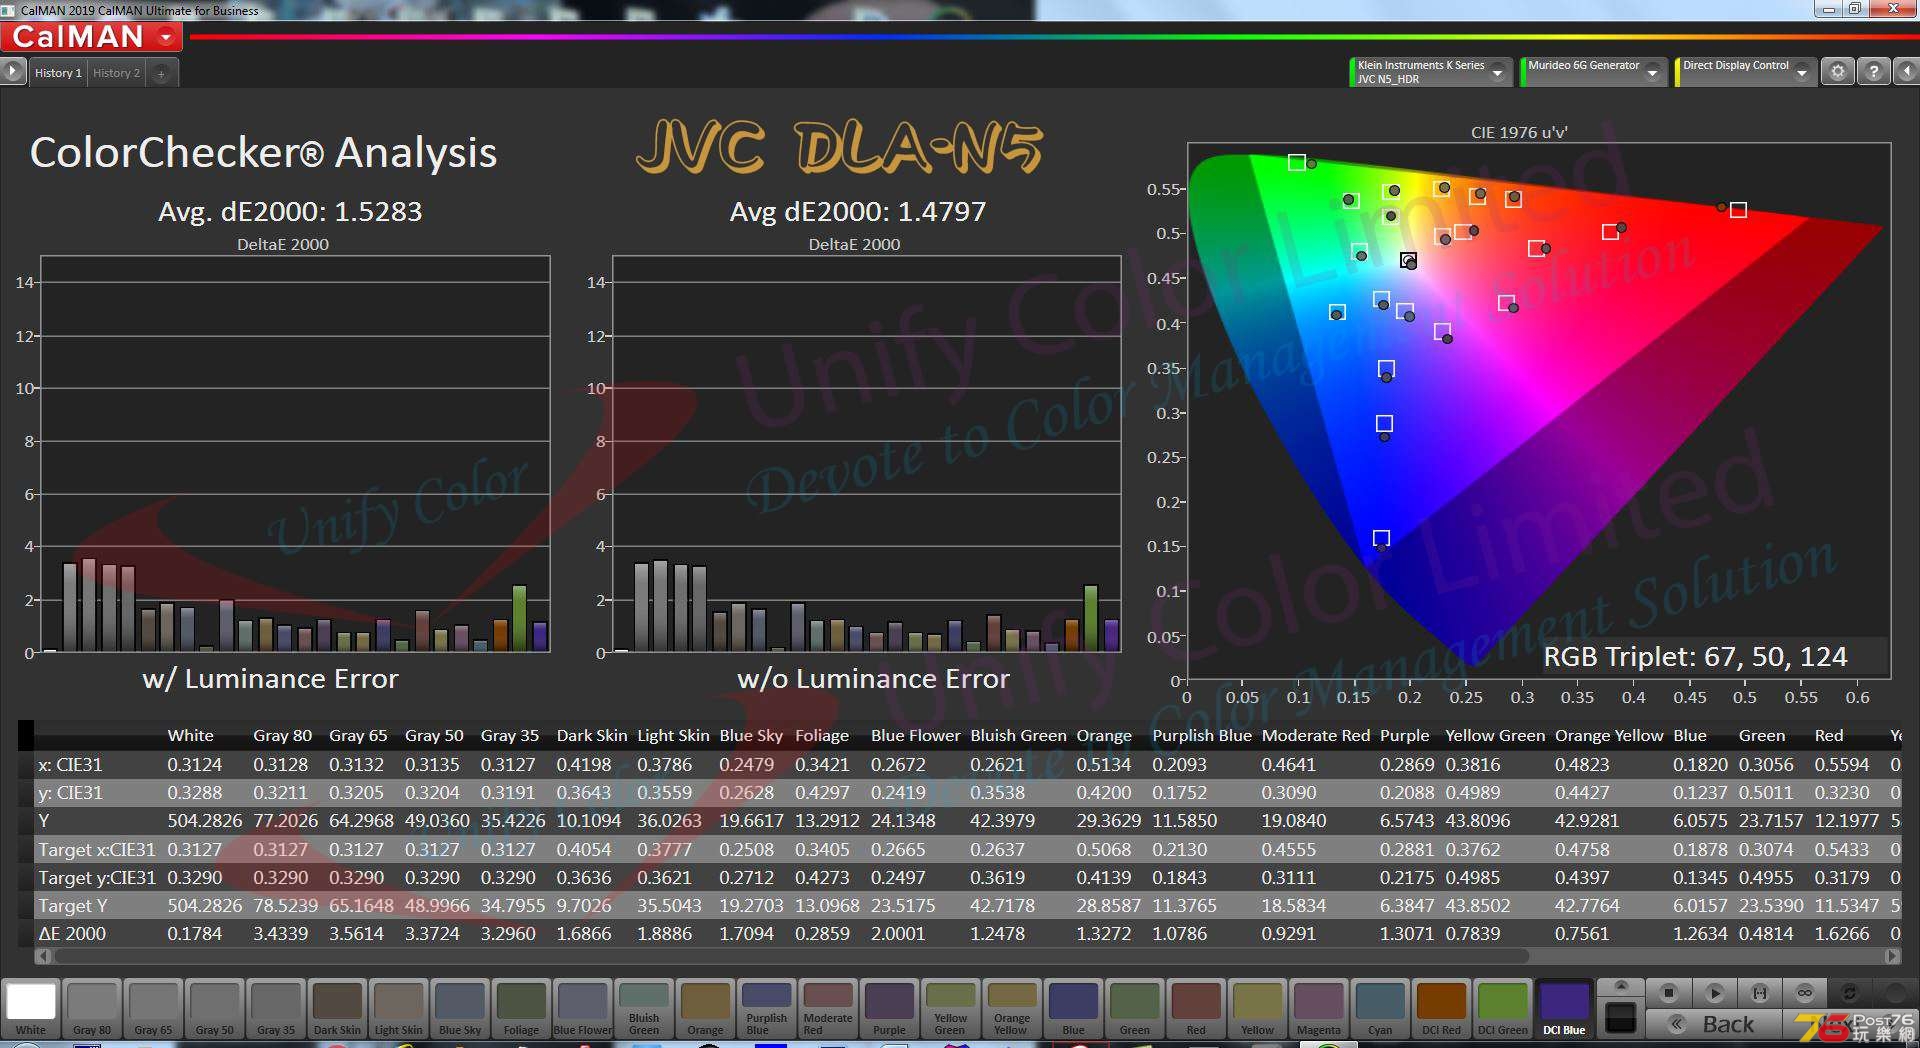
Task: Select the Foliage patch
Action: [x=521, y=1008]
